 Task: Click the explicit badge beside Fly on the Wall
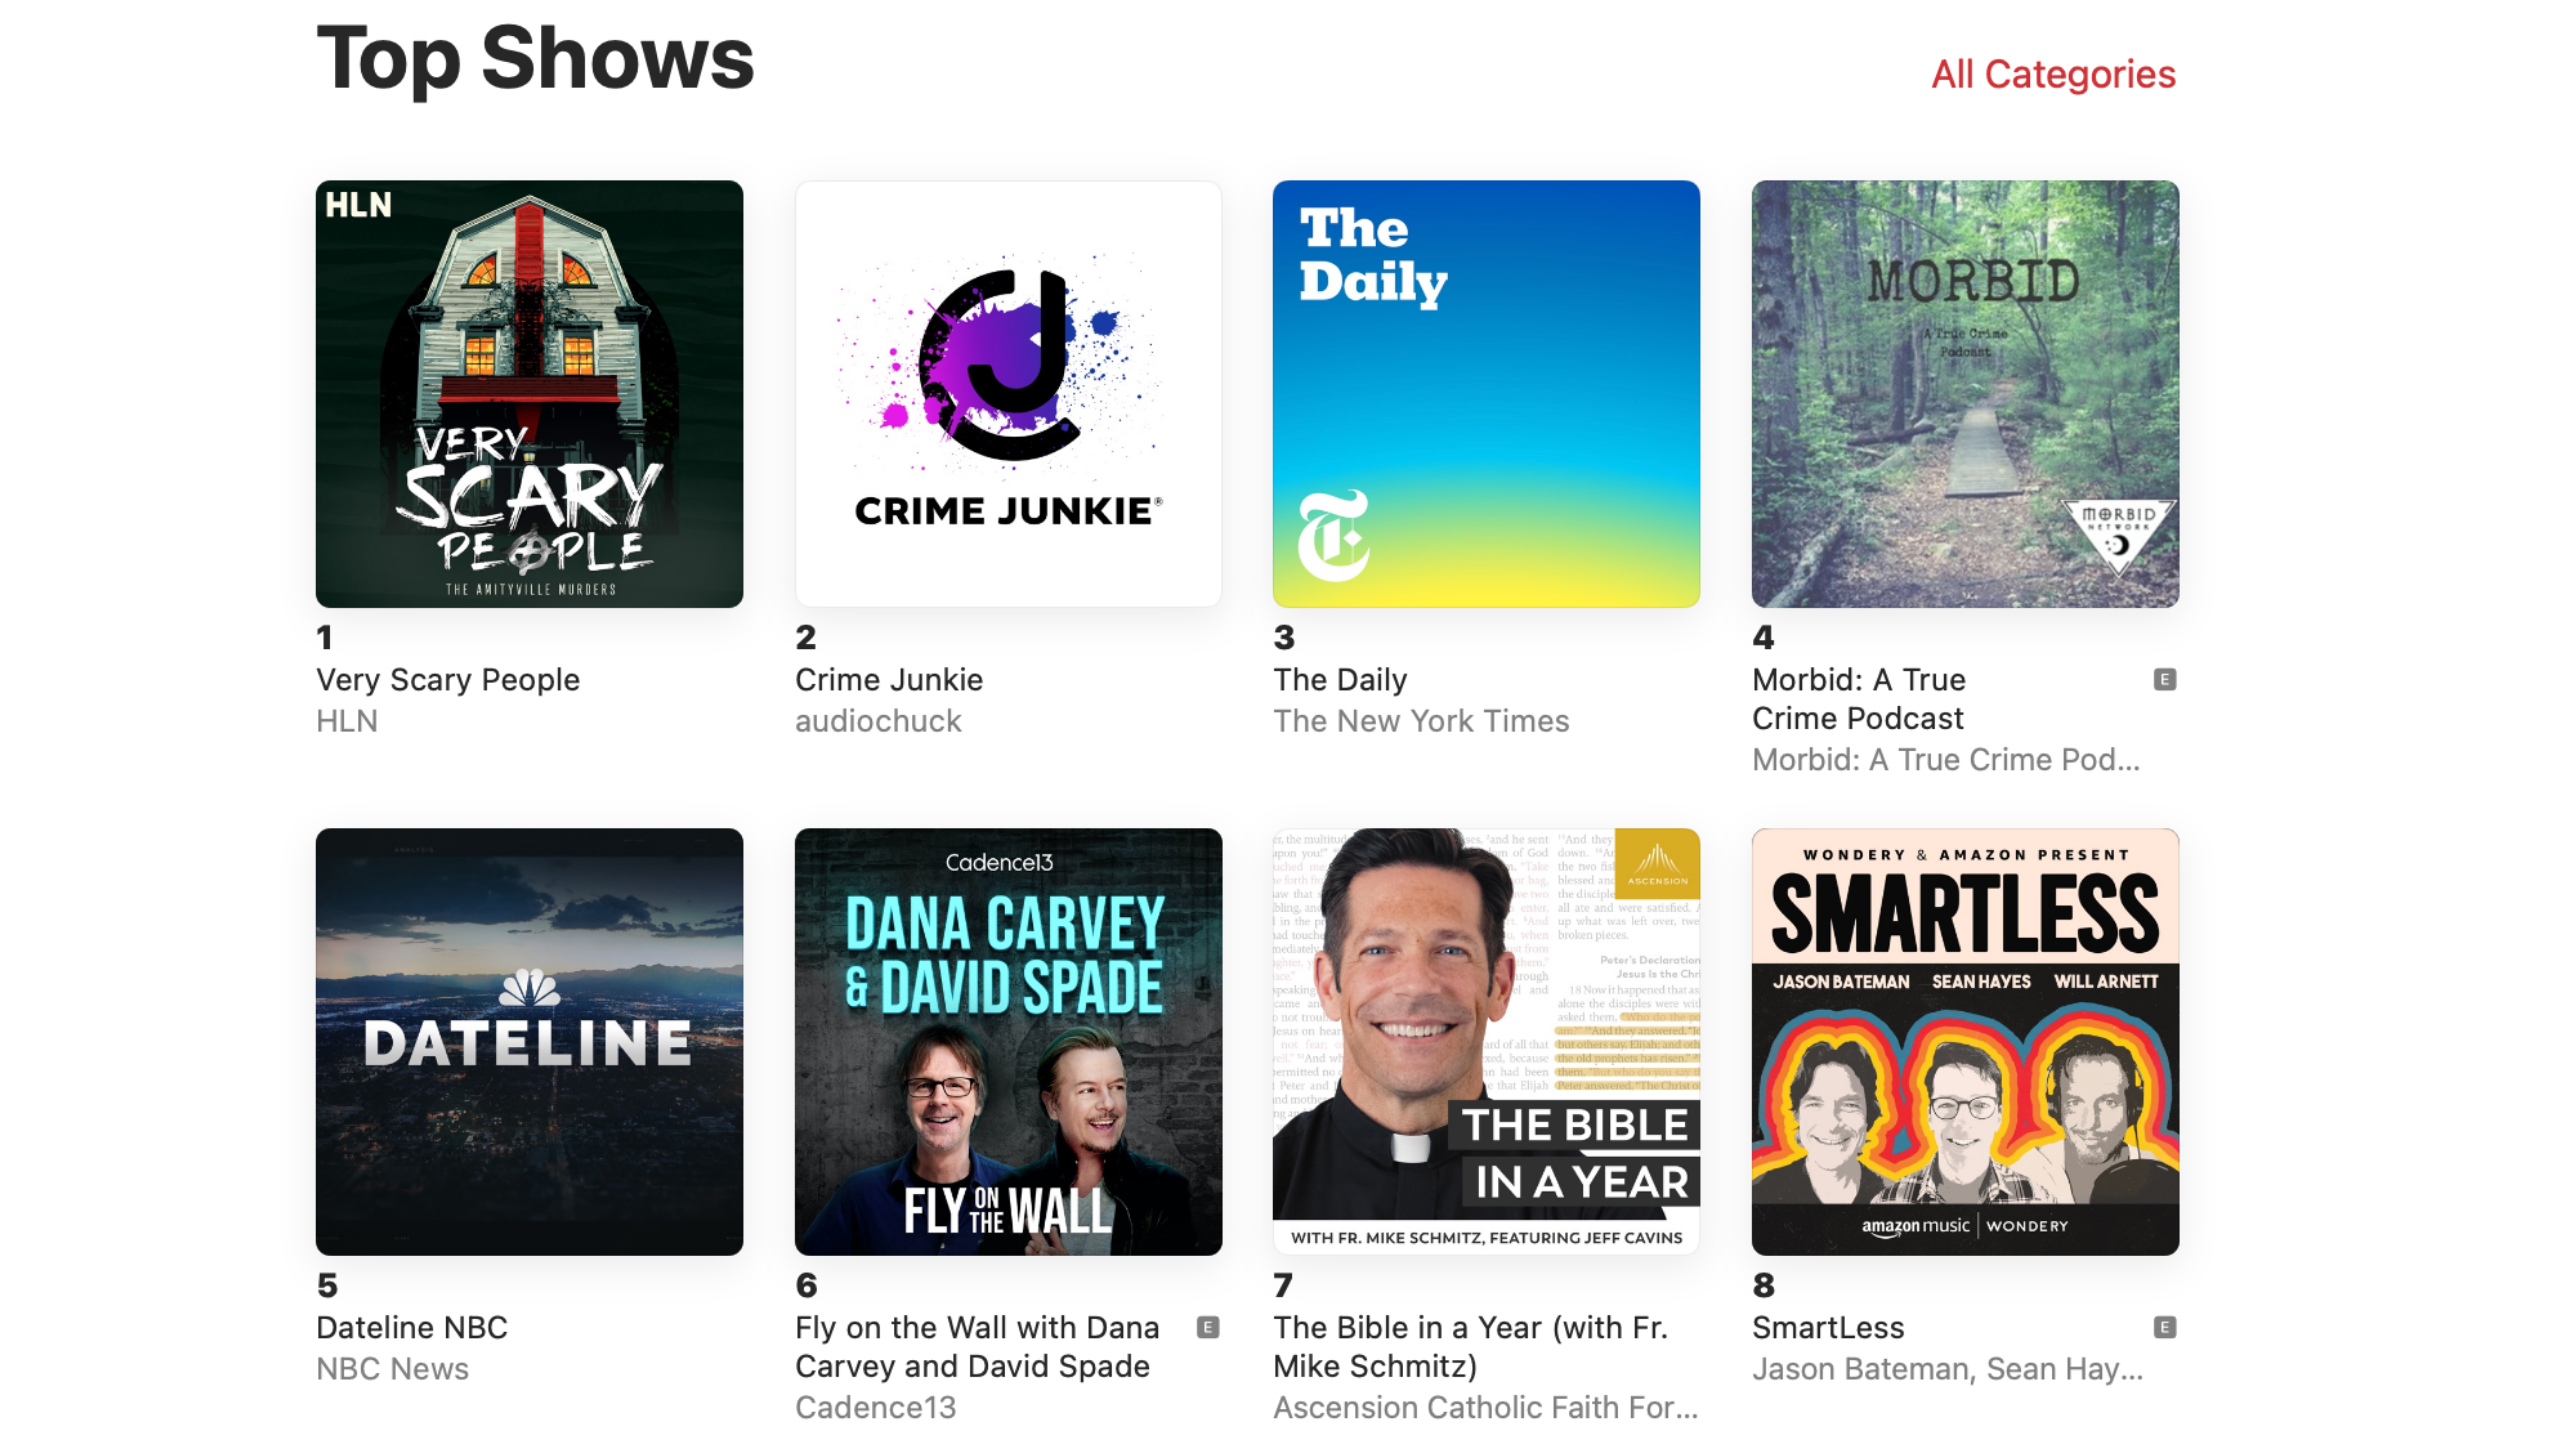coord(1208,1328)
